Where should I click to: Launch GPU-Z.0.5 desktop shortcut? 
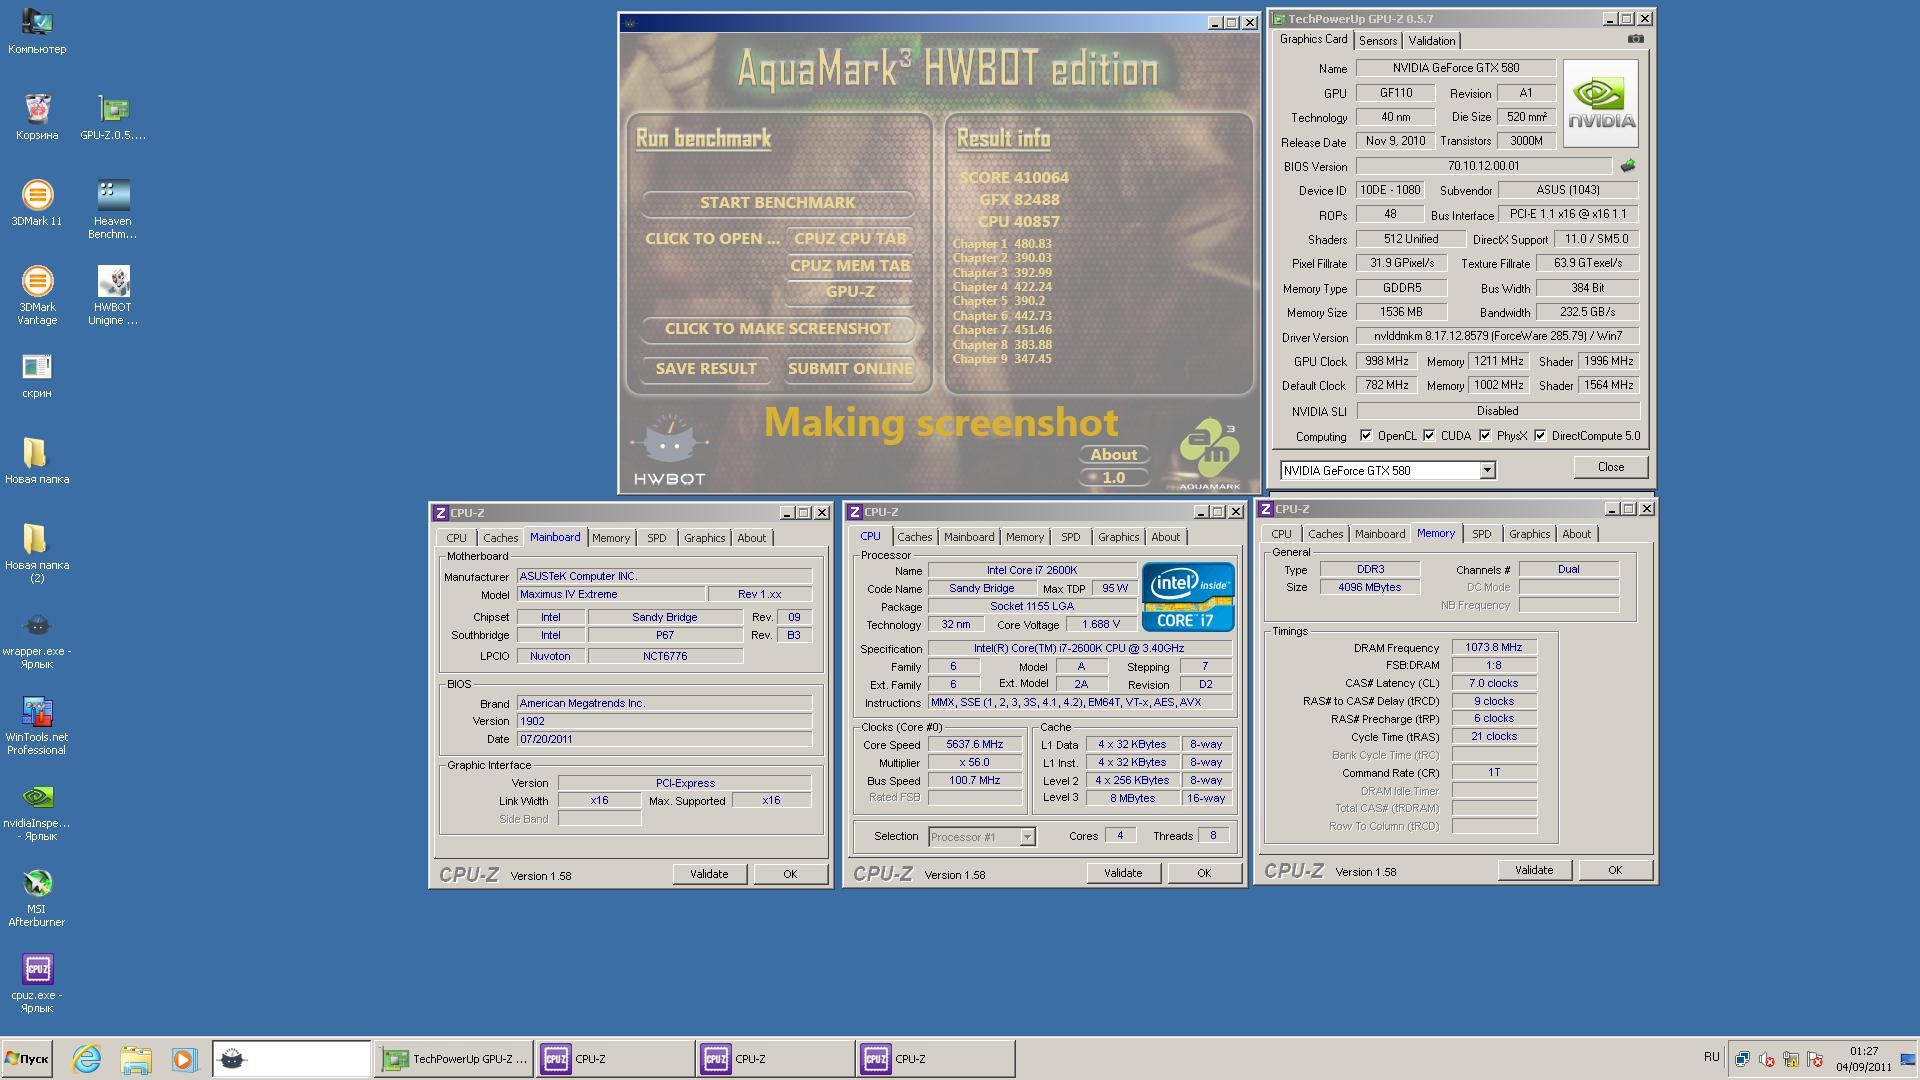coord(113,117)
